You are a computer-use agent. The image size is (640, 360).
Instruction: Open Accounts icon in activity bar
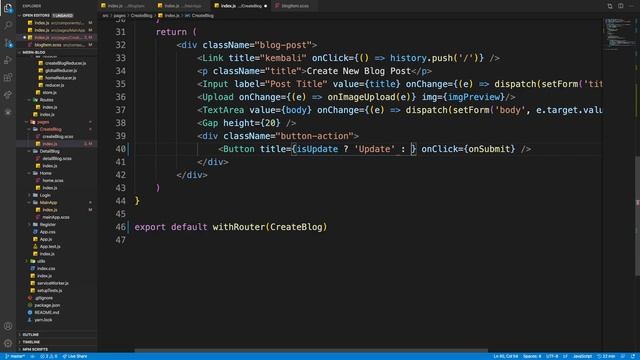click(8, 326)
